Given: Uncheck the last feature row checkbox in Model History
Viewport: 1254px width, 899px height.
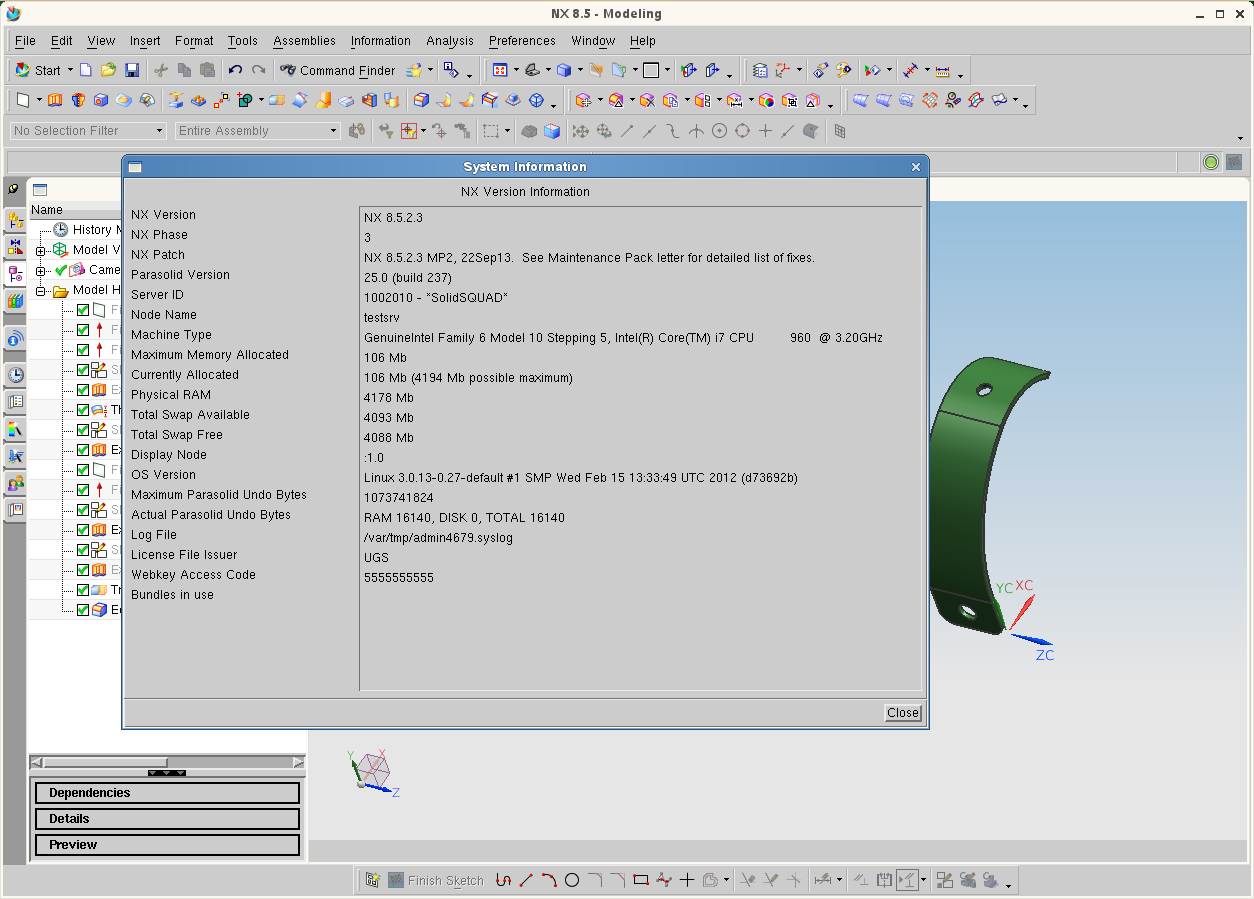Looking at the screenshot, I should tap(83, 610).
